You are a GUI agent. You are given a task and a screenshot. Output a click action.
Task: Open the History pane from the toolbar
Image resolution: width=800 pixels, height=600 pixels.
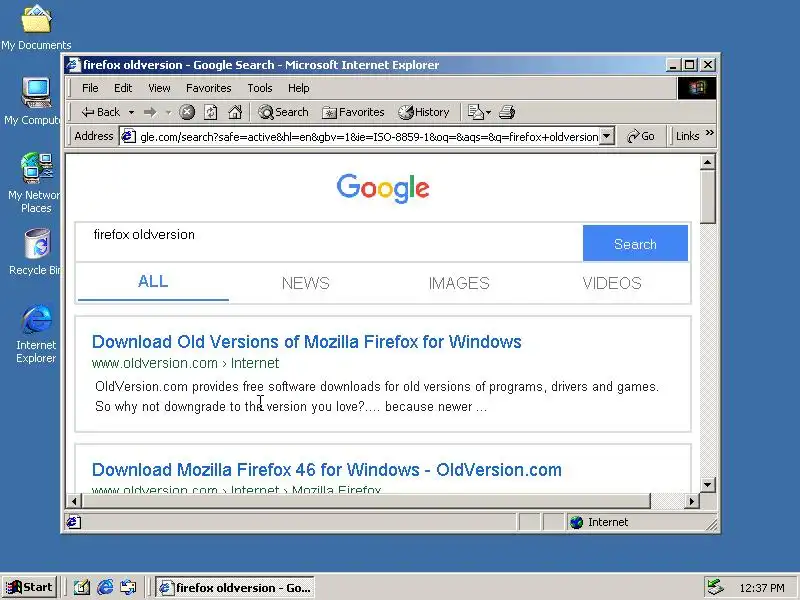click(424, 112)
